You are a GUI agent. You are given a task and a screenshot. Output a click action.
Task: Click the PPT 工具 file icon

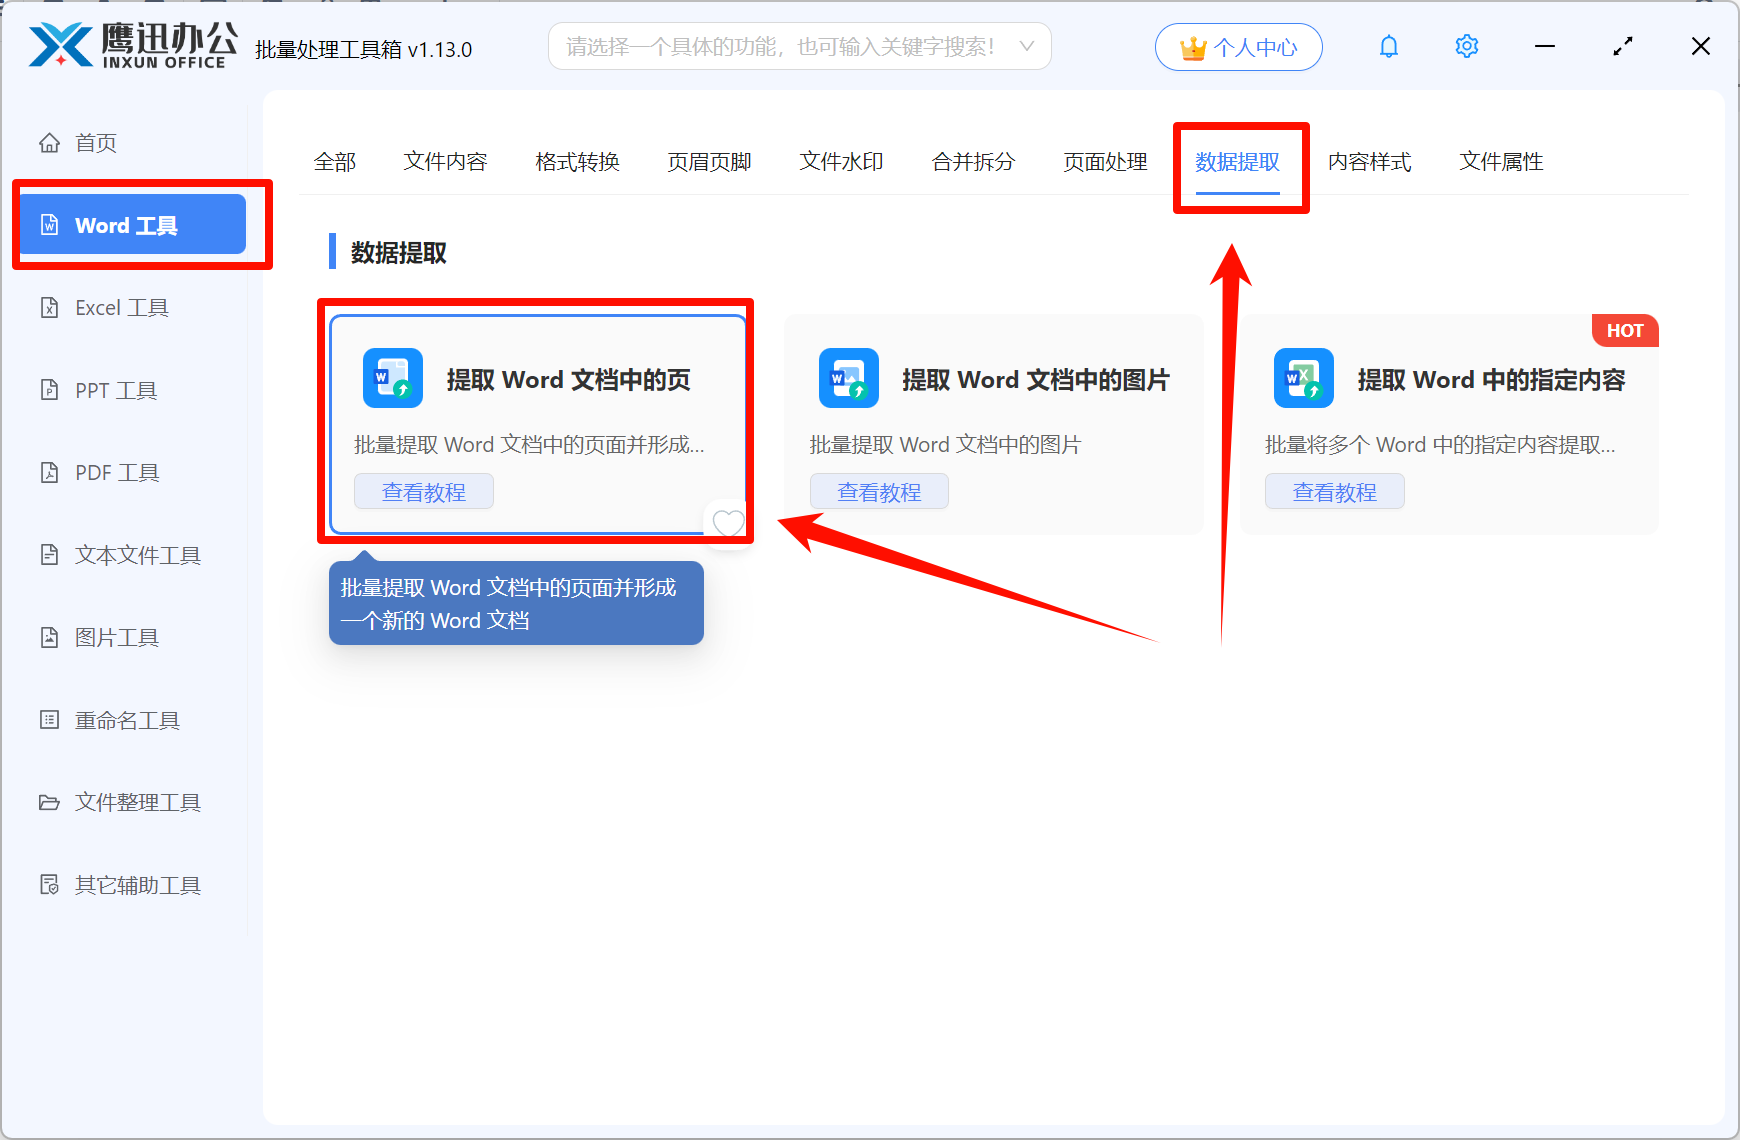pos(49,390)
